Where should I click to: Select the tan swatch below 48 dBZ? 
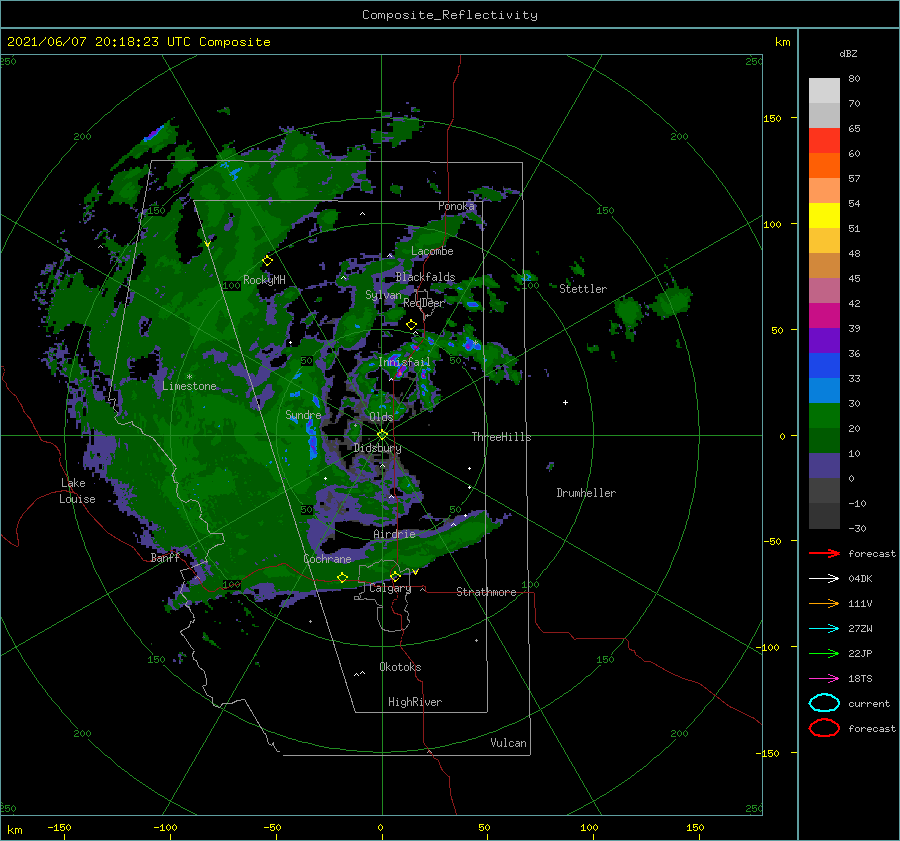(824, 266)
